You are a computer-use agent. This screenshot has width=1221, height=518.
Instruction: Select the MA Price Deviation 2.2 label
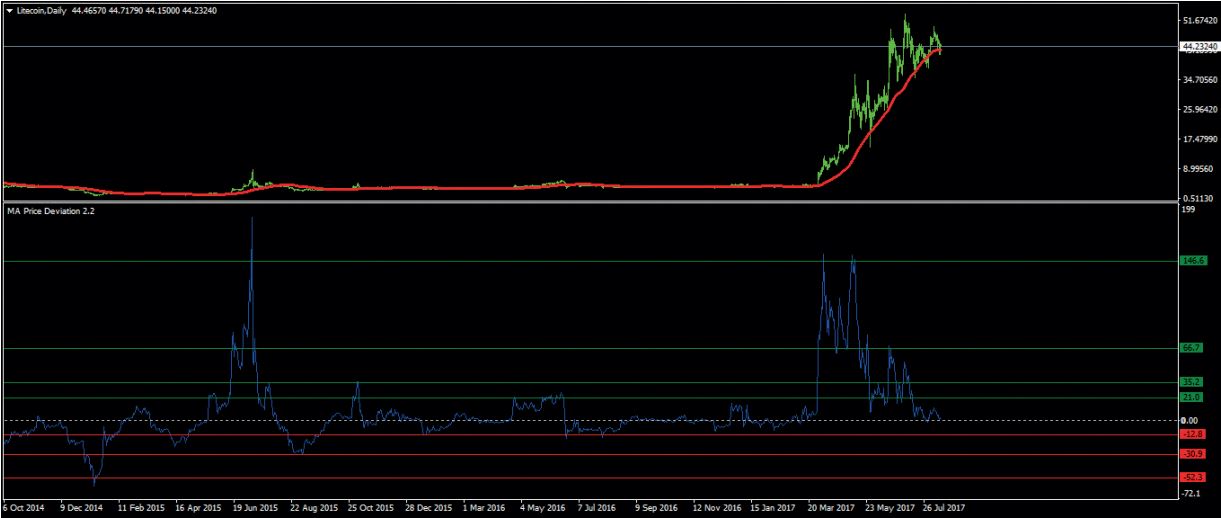click(x=50, y=212)
